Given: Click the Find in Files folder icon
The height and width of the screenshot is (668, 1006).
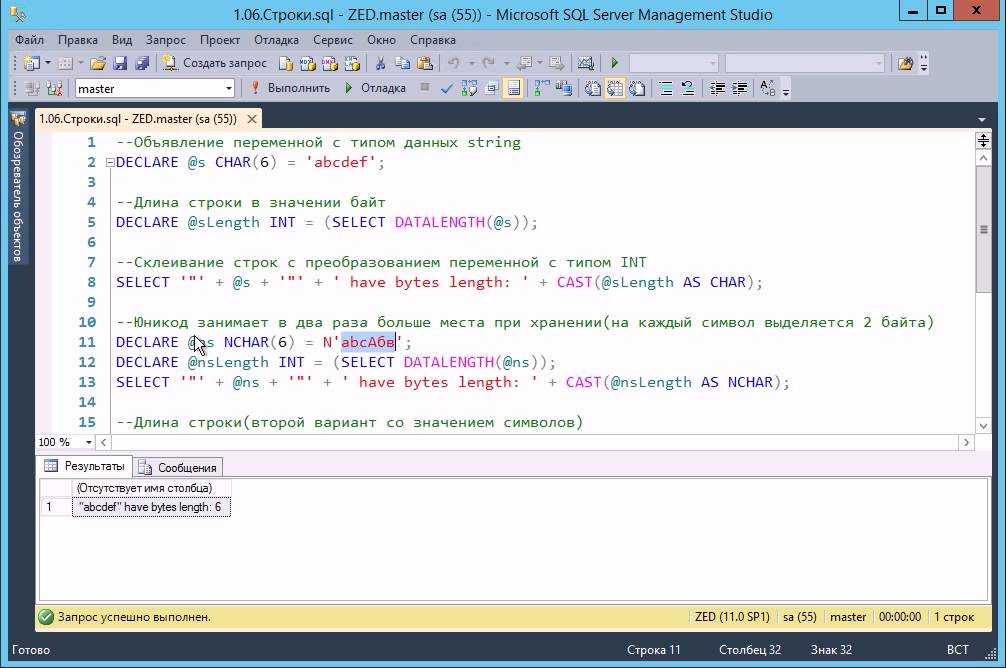Looking at the screenshot, I should click(x=905, y=64).
